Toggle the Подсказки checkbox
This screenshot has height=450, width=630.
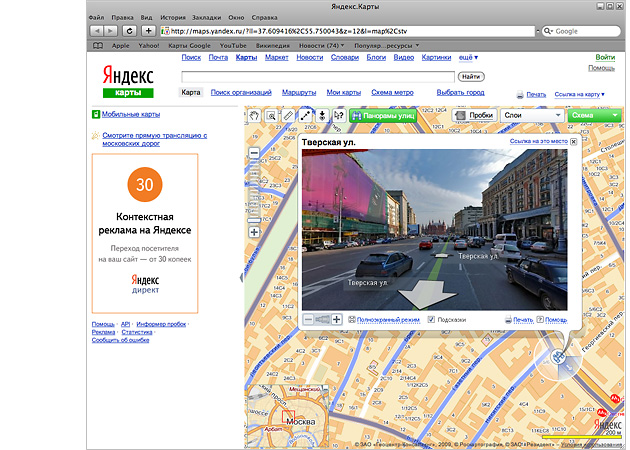(431, 319)
